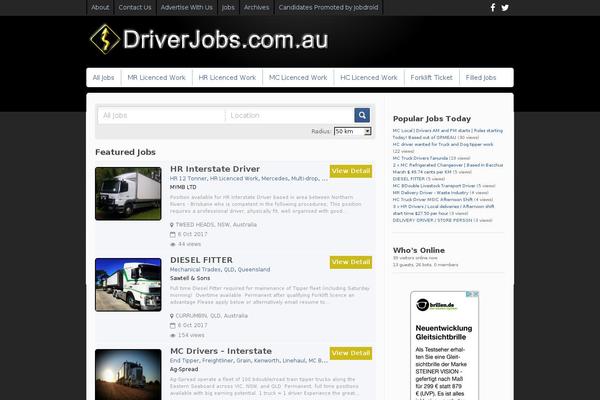This screenshot has height=400, width=600.
Task: Open the Archives page
Action: (x=256, y=7)
